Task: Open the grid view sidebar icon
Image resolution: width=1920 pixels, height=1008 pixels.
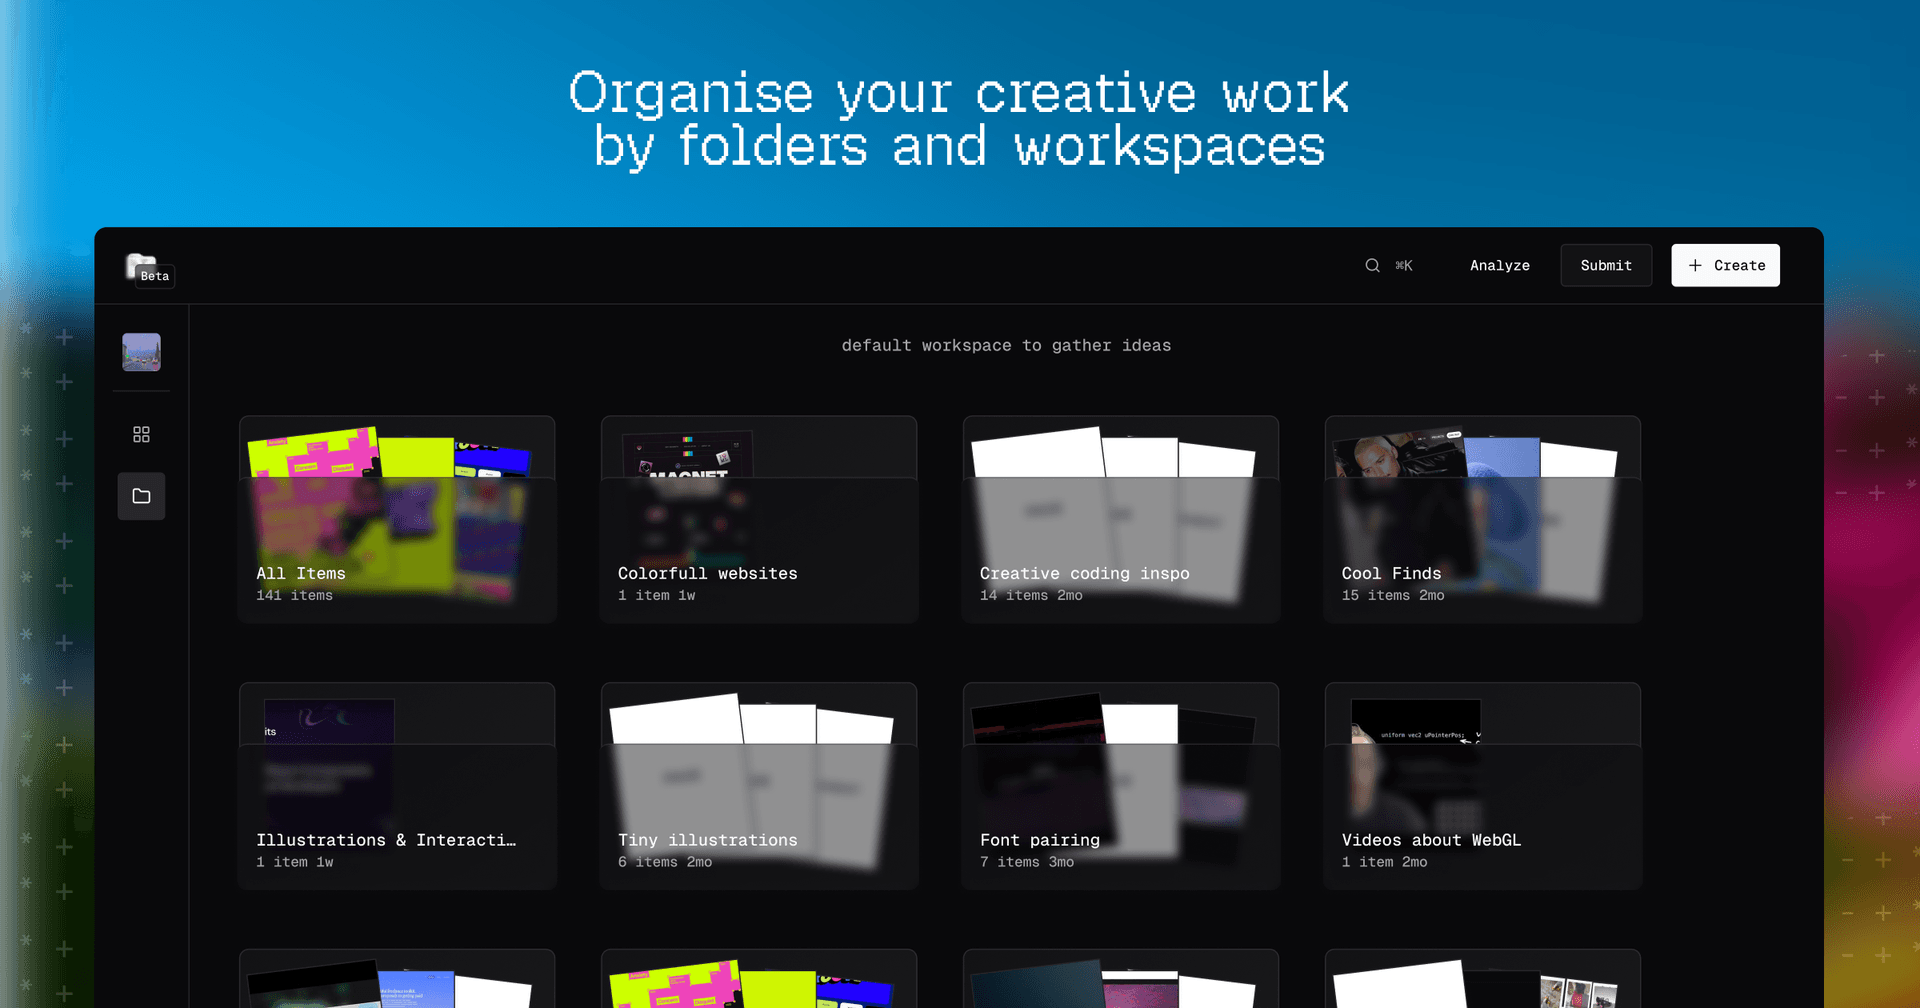Action: point(141,434)
